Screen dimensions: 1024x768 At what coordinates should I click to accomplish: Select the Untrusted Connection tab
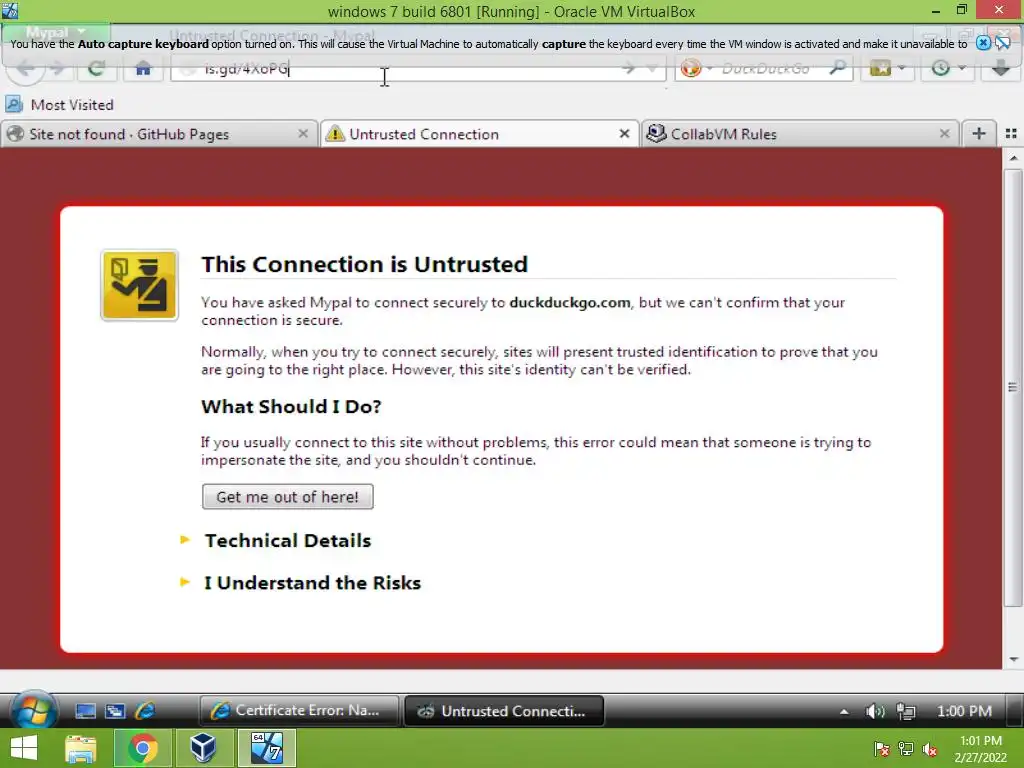(x=479, y=134)
